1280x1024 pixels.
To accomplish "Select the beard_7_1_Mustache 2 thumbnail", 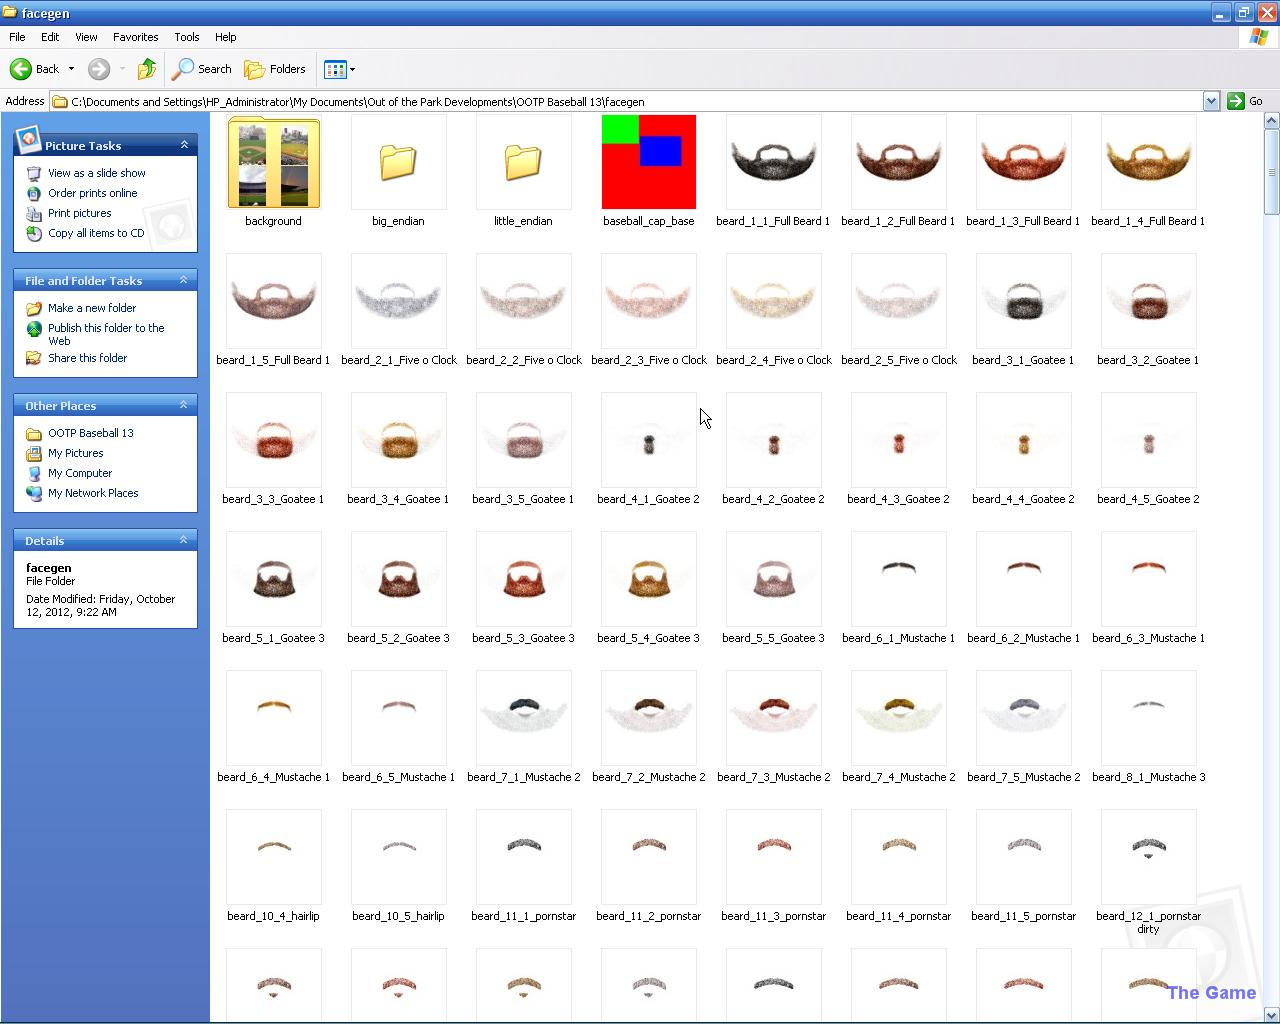I will coord(524,718).
